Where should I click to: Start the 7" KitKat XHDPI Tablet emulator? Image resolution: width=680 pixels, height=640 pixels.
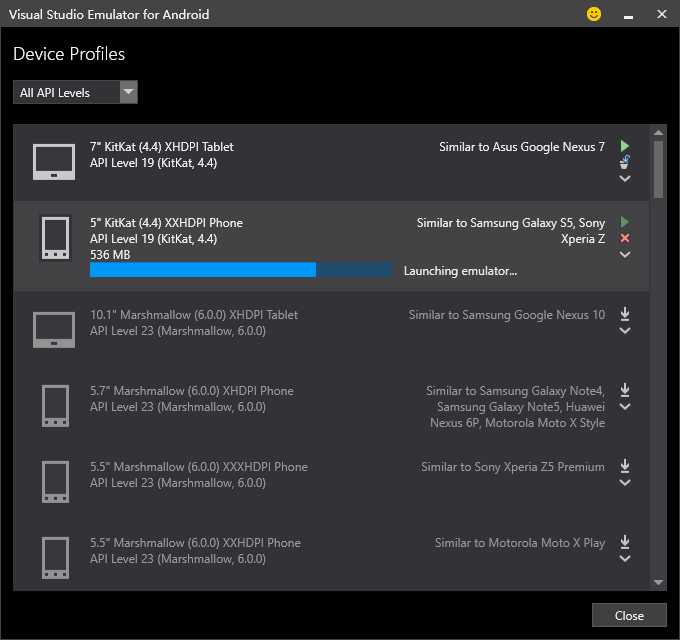[624, 146]
